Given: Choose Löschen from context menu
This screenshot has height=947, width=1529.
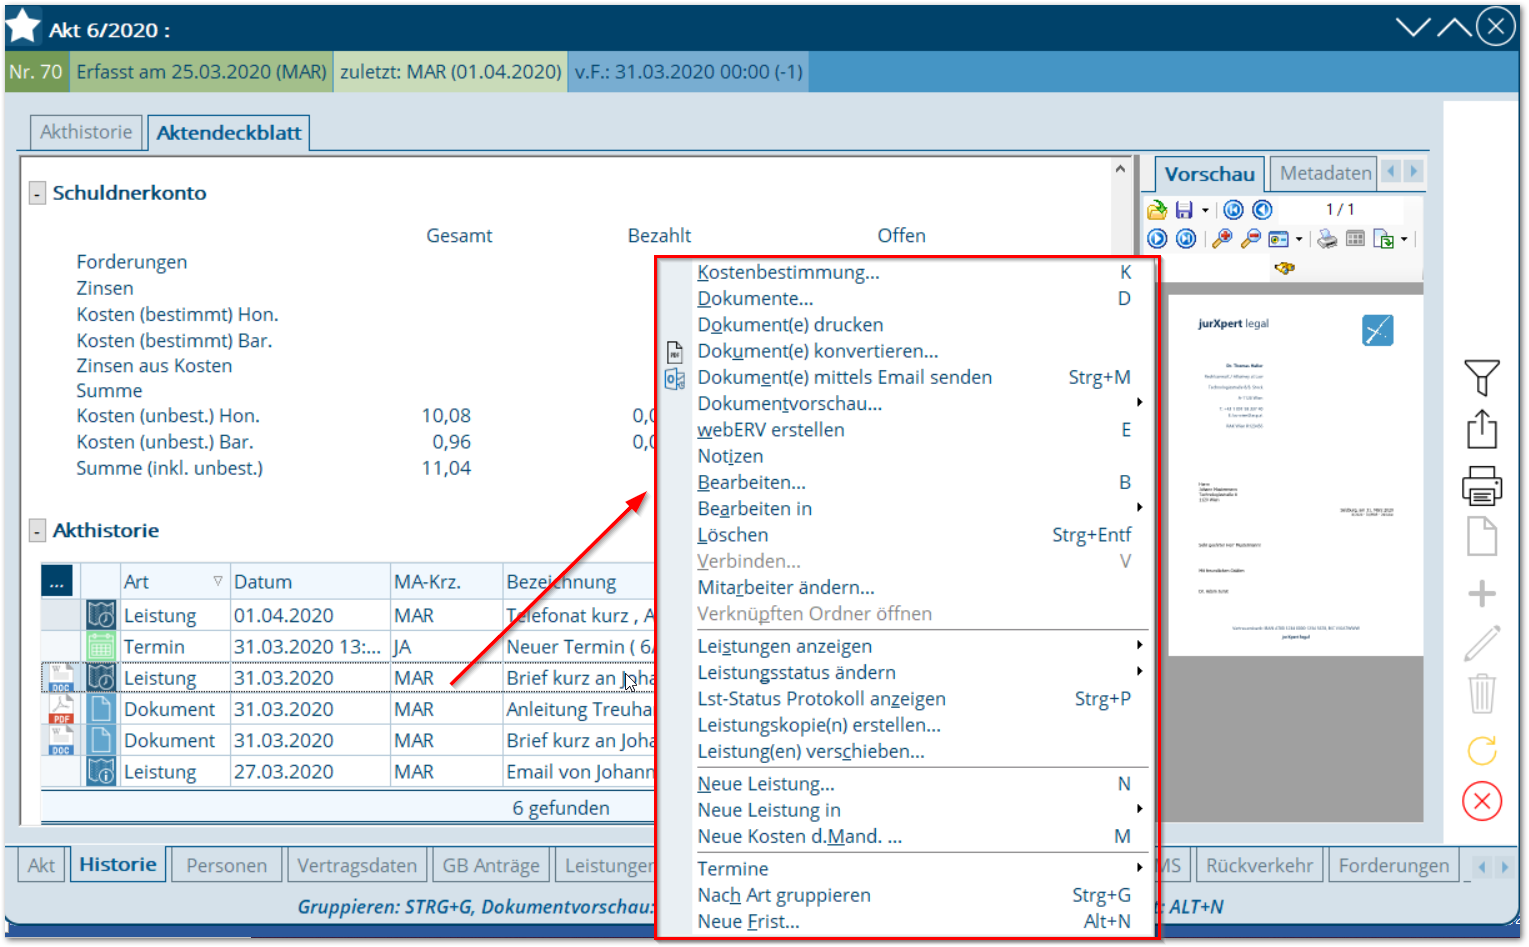Looking at the screenshot, I should click(733, 535).
